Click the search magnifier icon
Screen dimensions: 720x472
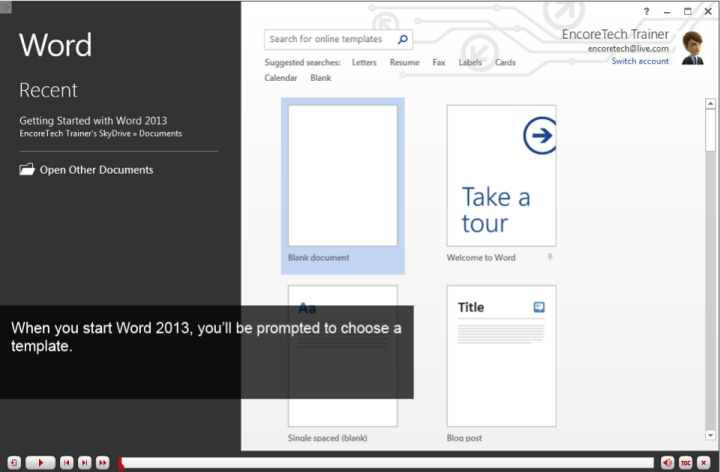[x=403, y=39]
